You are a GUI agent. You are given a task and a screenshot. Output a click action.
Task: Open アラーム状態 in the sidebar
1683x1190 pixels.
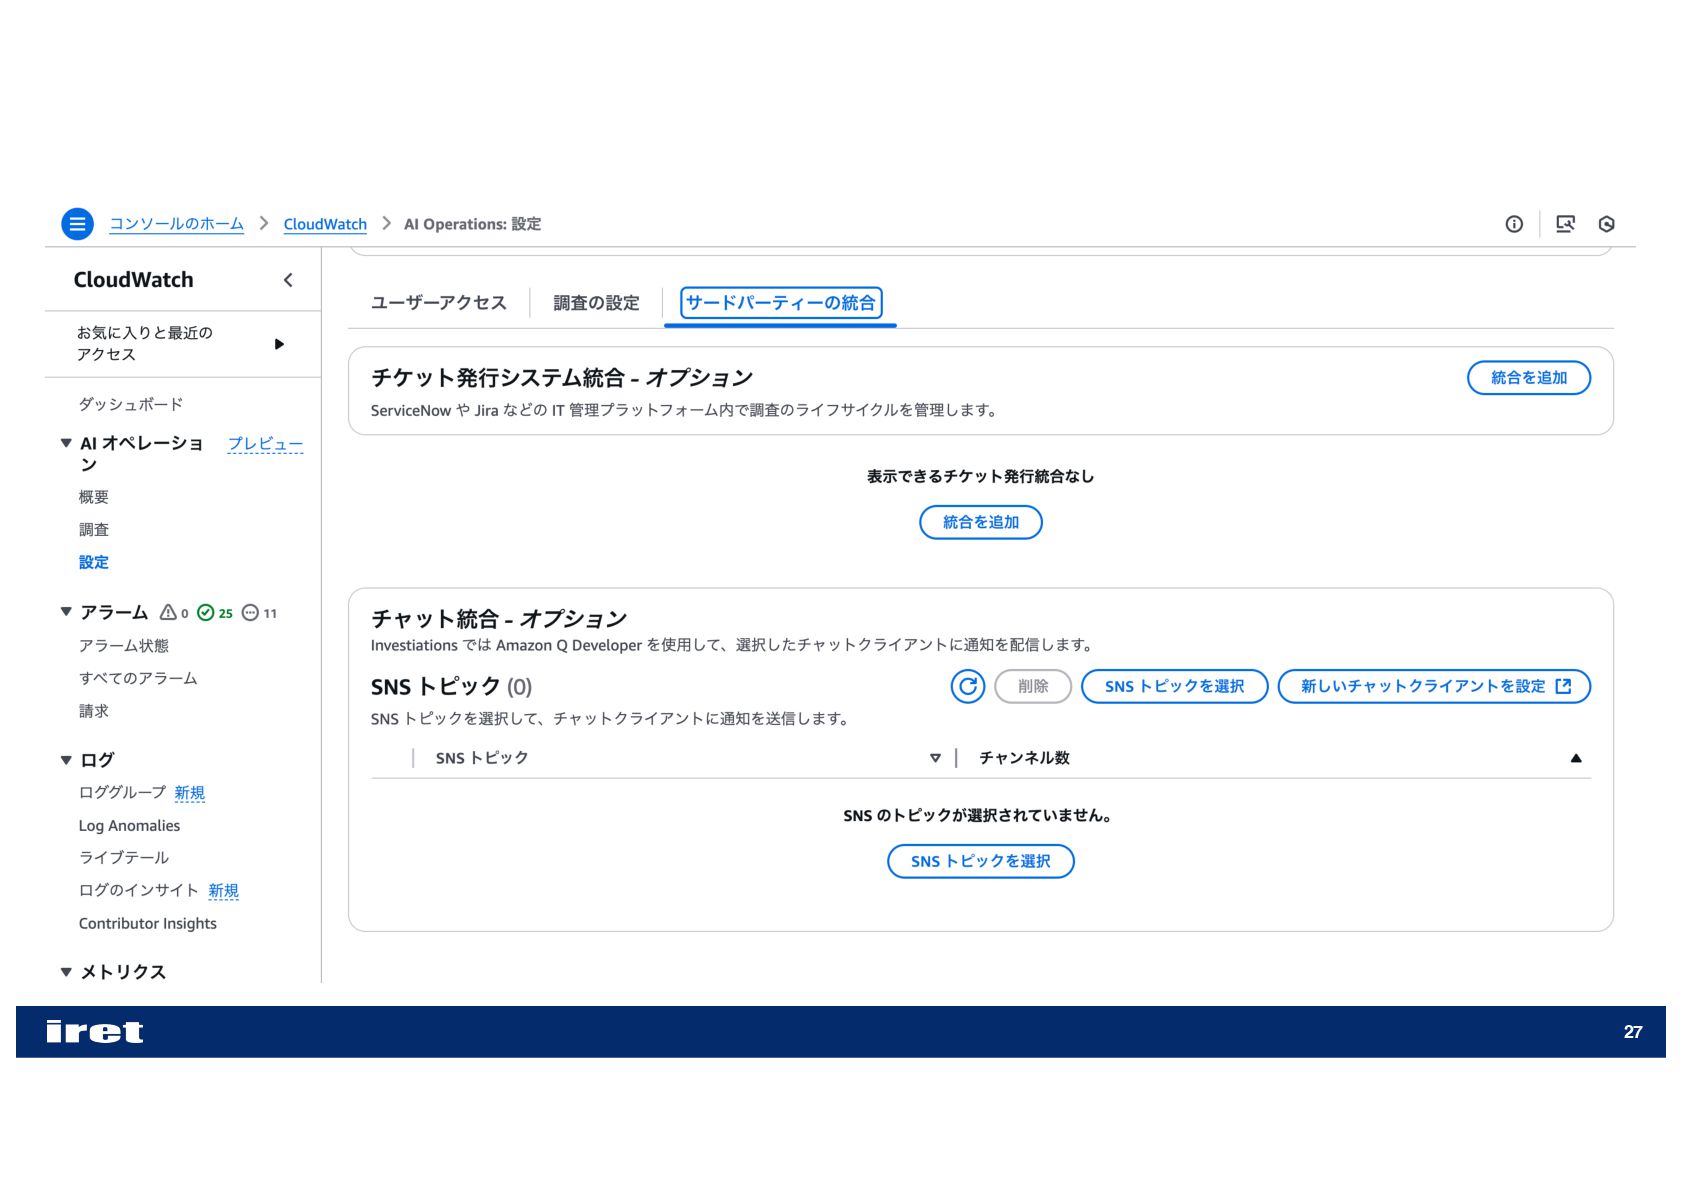(x=124, y=646)
